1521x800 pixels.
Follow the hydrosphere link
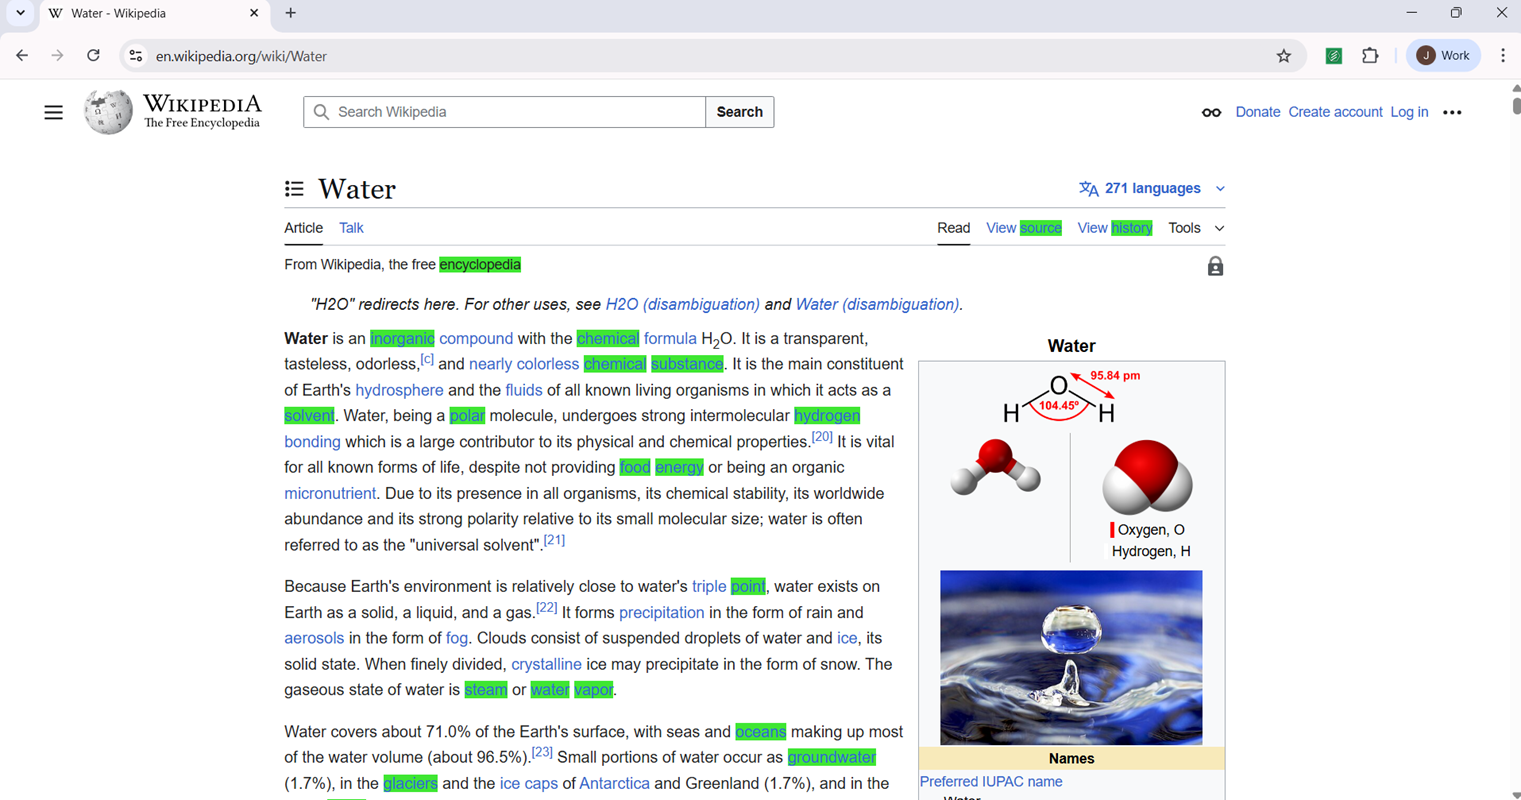click(x=399, y=390)
